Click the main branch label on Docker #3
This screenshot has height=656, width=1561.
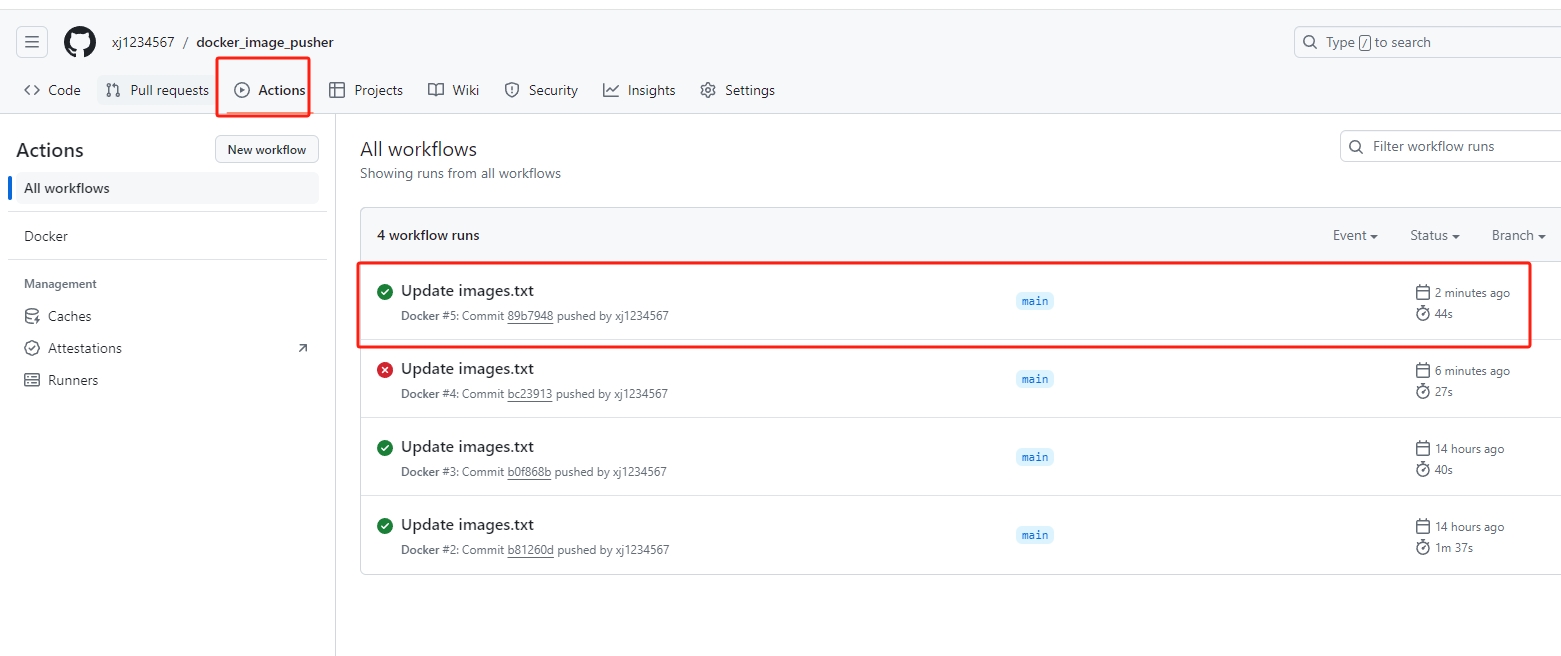1034,457
